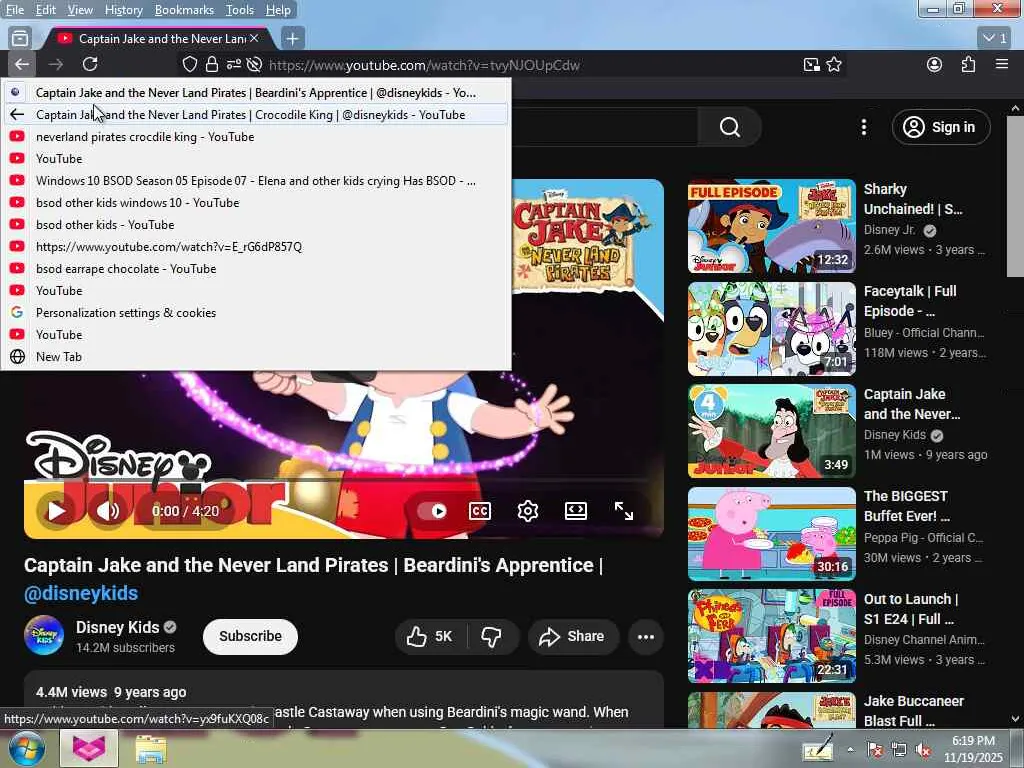
Task: Play the video with play button
Action: click(56, 511)
